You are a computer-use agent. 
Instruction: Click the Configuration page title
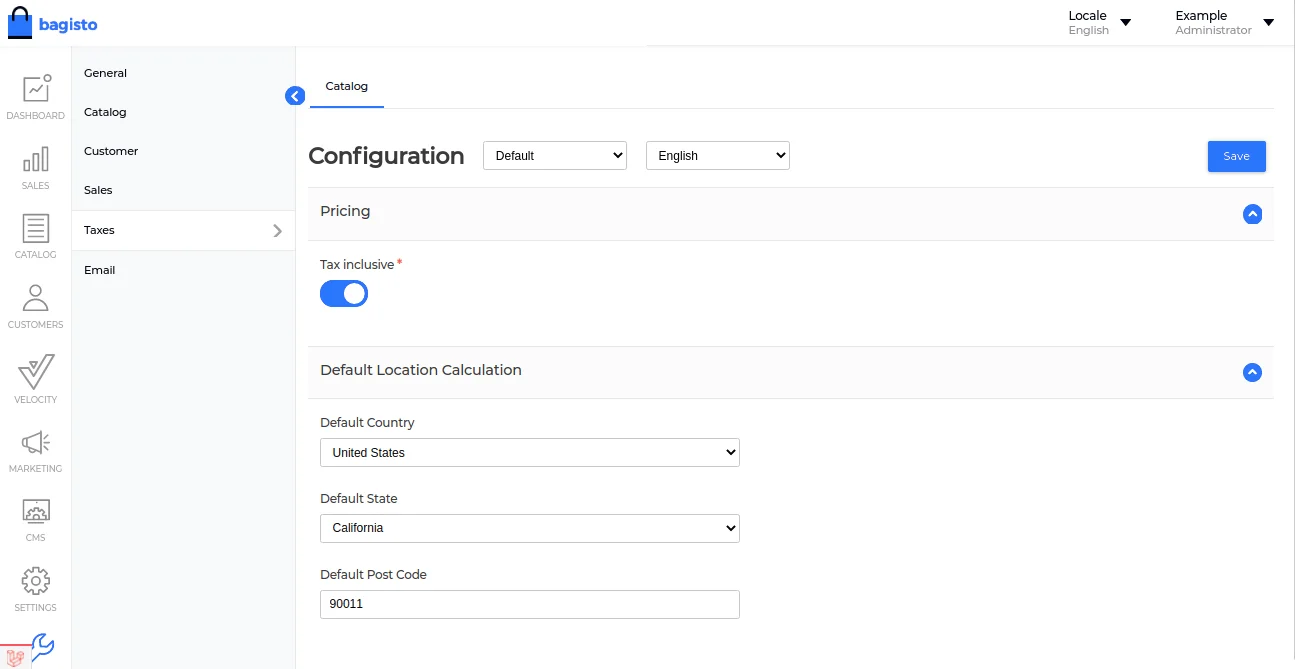click(386, 156)
